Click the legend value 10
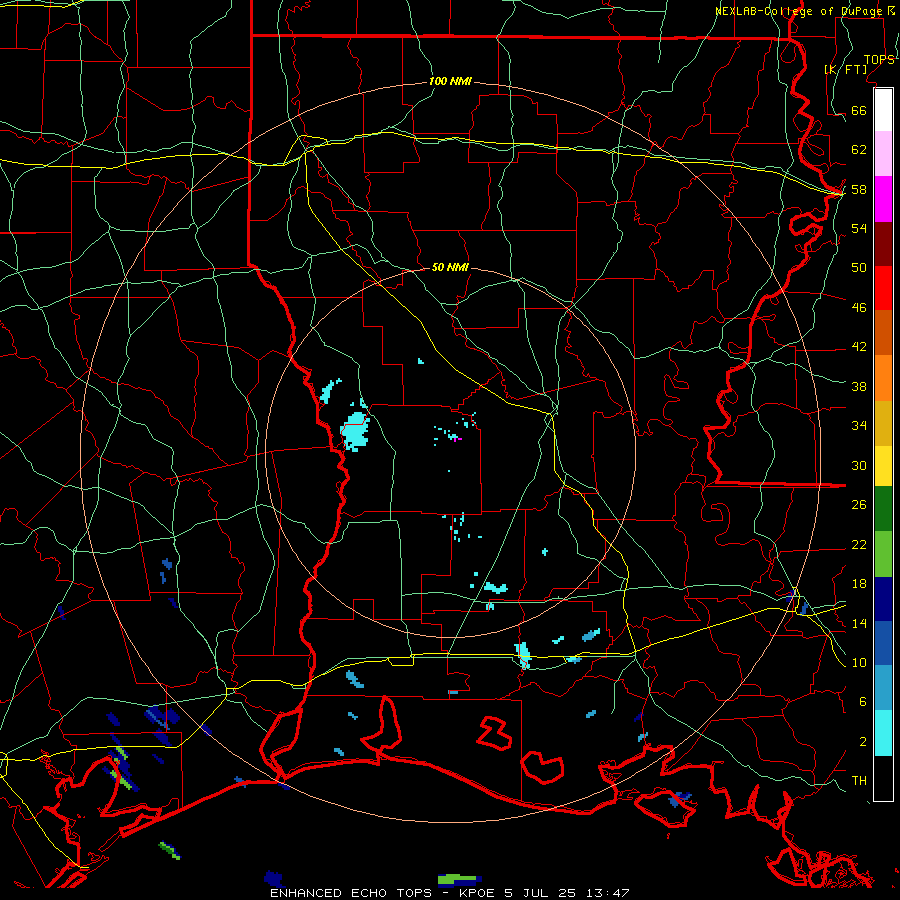This screenshot has height=900, width=900. click(x=859, y=662)
